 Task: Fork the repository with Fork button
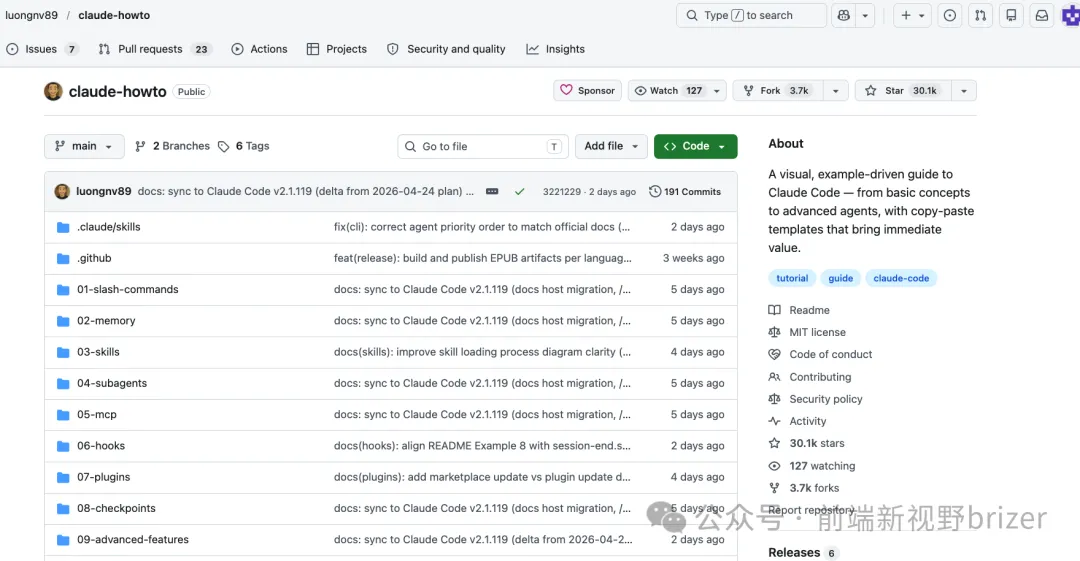point(778,90)
